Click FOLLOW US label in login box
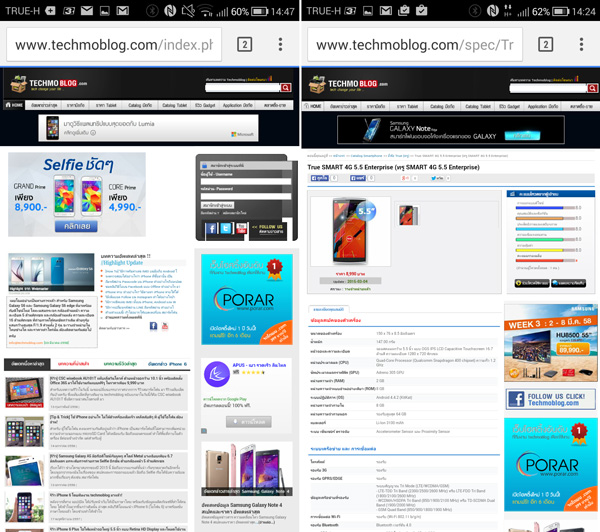 (271, 229)
